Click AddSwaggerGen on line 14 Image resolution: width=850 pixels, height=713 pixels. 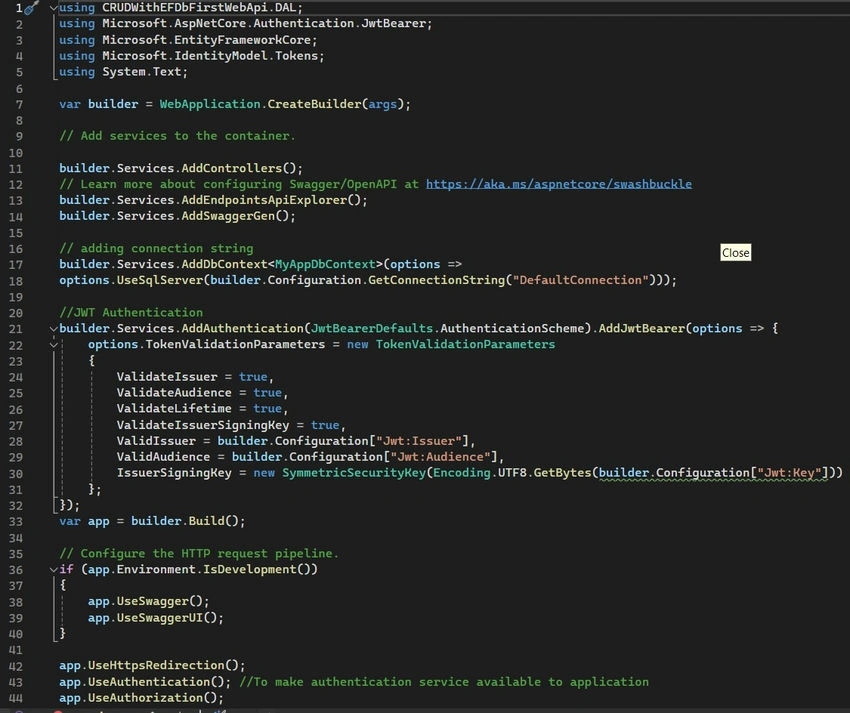click(x=228, y=216)
